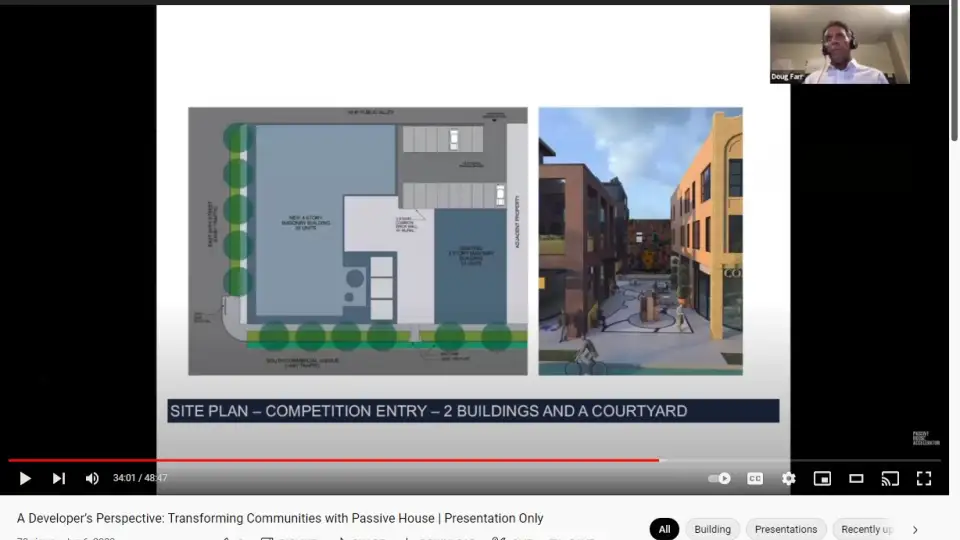
Task: Turn on closed captions
Action: click(x=755, y=478)
